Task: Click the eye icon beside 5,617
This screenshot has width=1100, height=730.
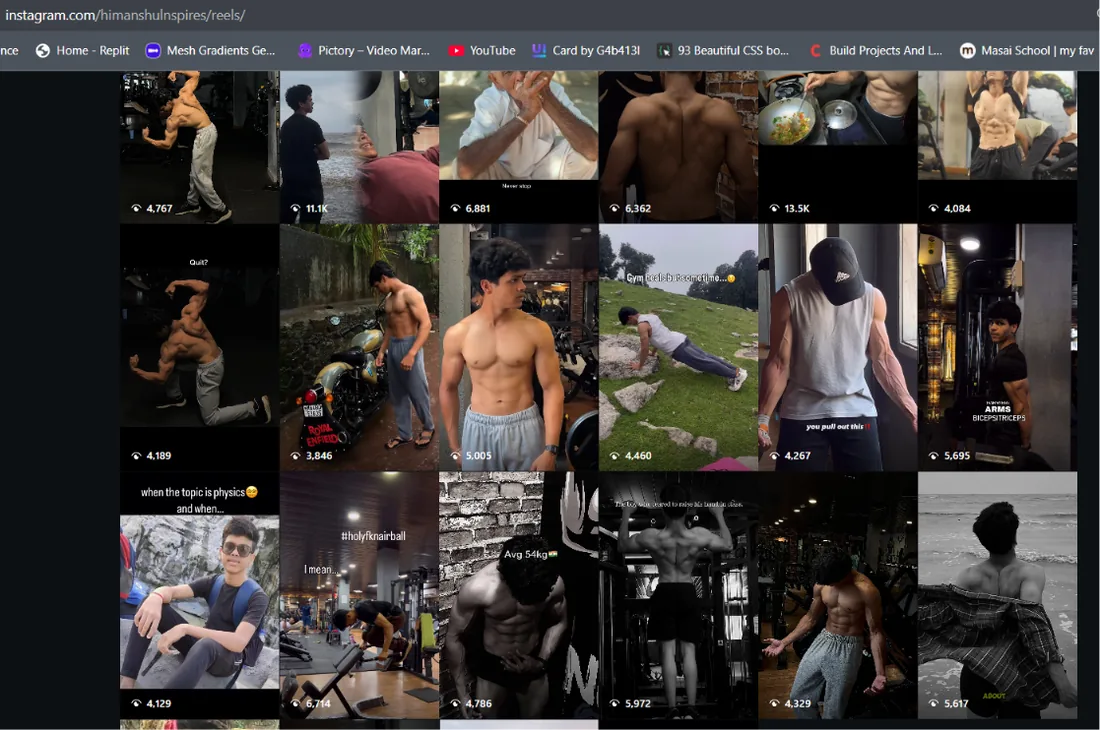Action: [934, 703]
